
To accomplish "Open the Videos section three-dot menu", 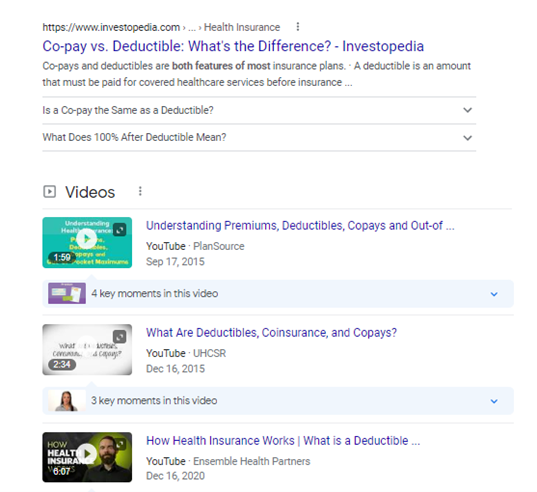I will [x=140, y=191].
